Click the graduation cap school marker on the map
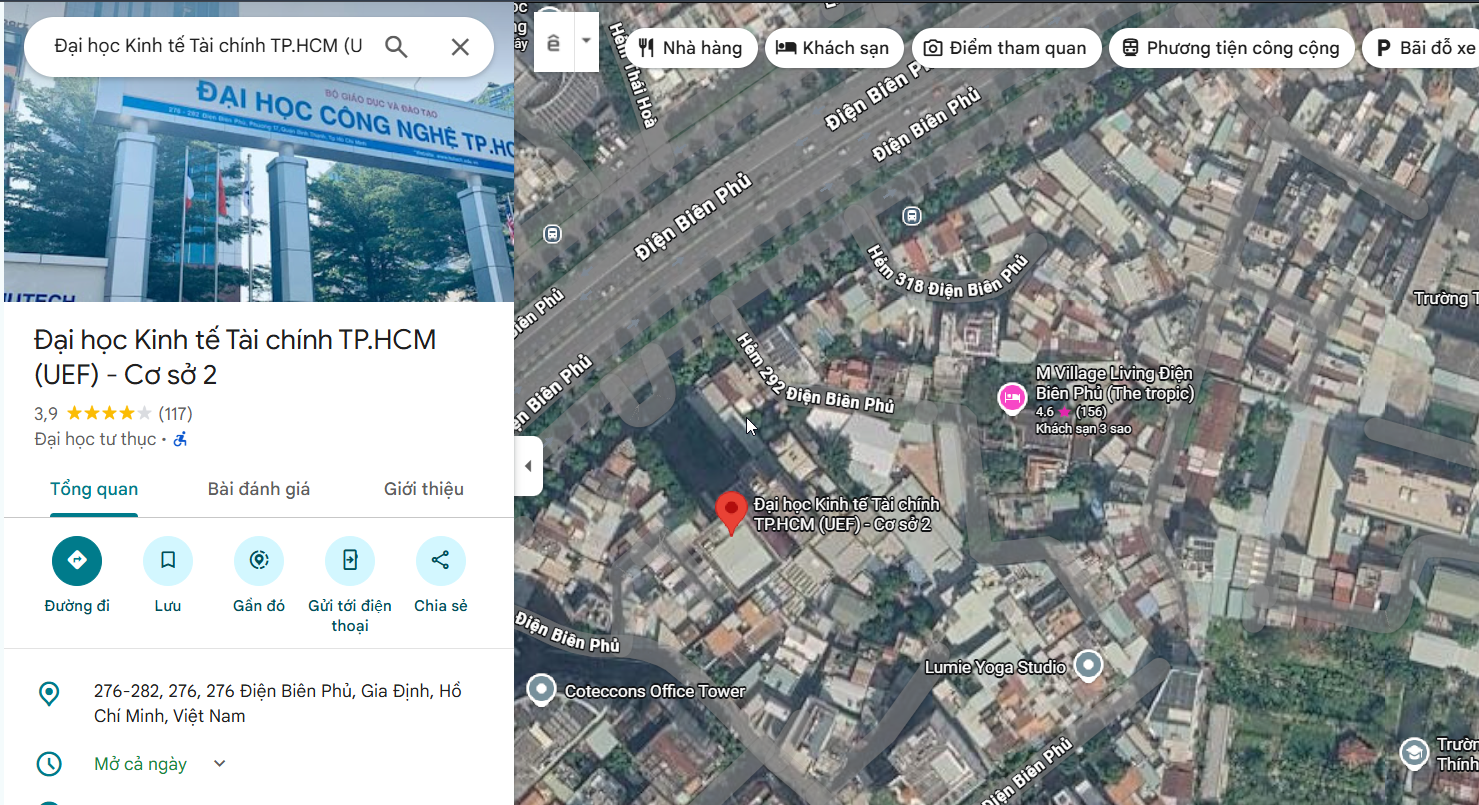The width and height of the screenshot is (1479, 805). tap(1414, 753)
